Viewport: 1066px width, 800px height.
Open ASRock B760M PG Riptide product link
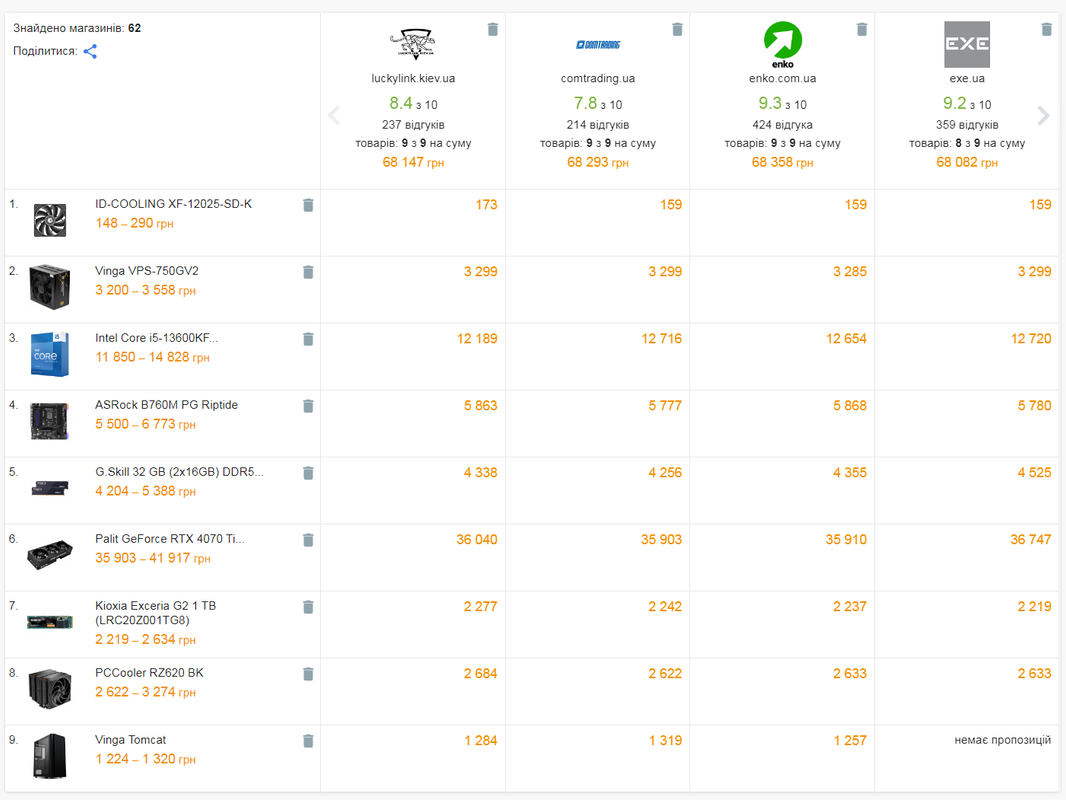tap(167, 404)
